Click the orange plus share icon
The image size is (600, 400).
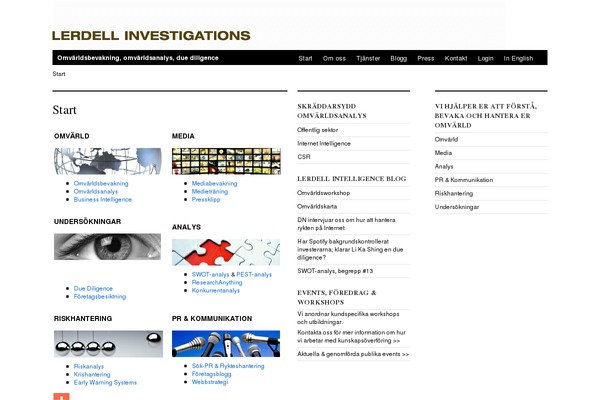pyautogui.click(x=62, y=396)
